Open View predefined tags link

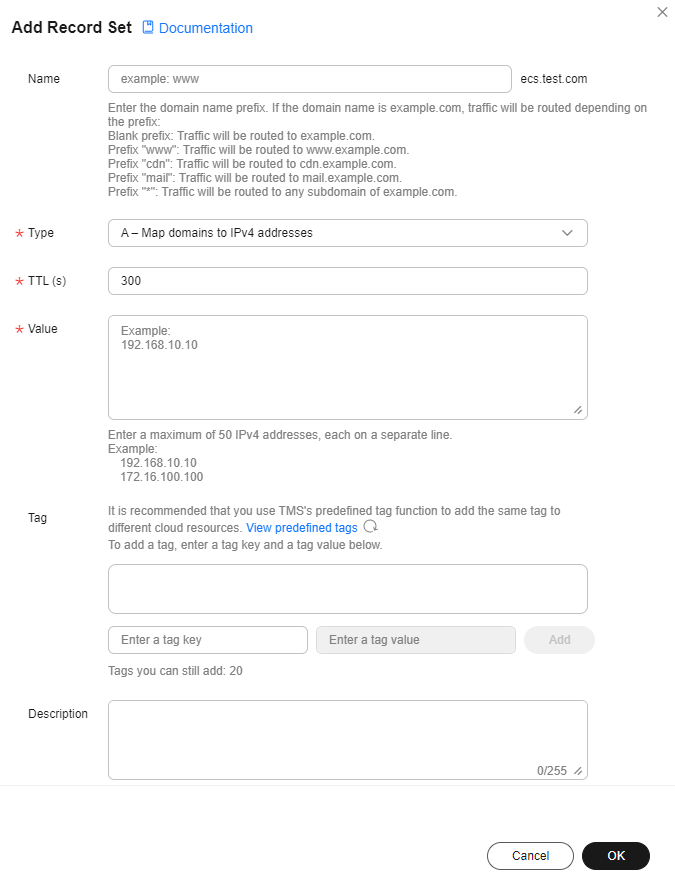(x=302, y=528)
